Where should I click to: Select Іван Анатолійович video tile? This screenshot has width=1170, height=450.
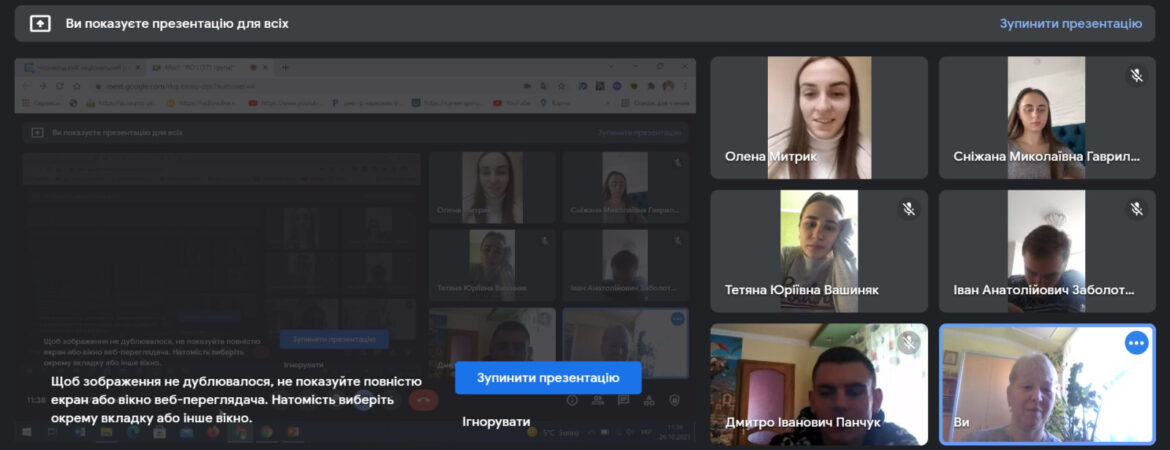[x=1047, y=251]
